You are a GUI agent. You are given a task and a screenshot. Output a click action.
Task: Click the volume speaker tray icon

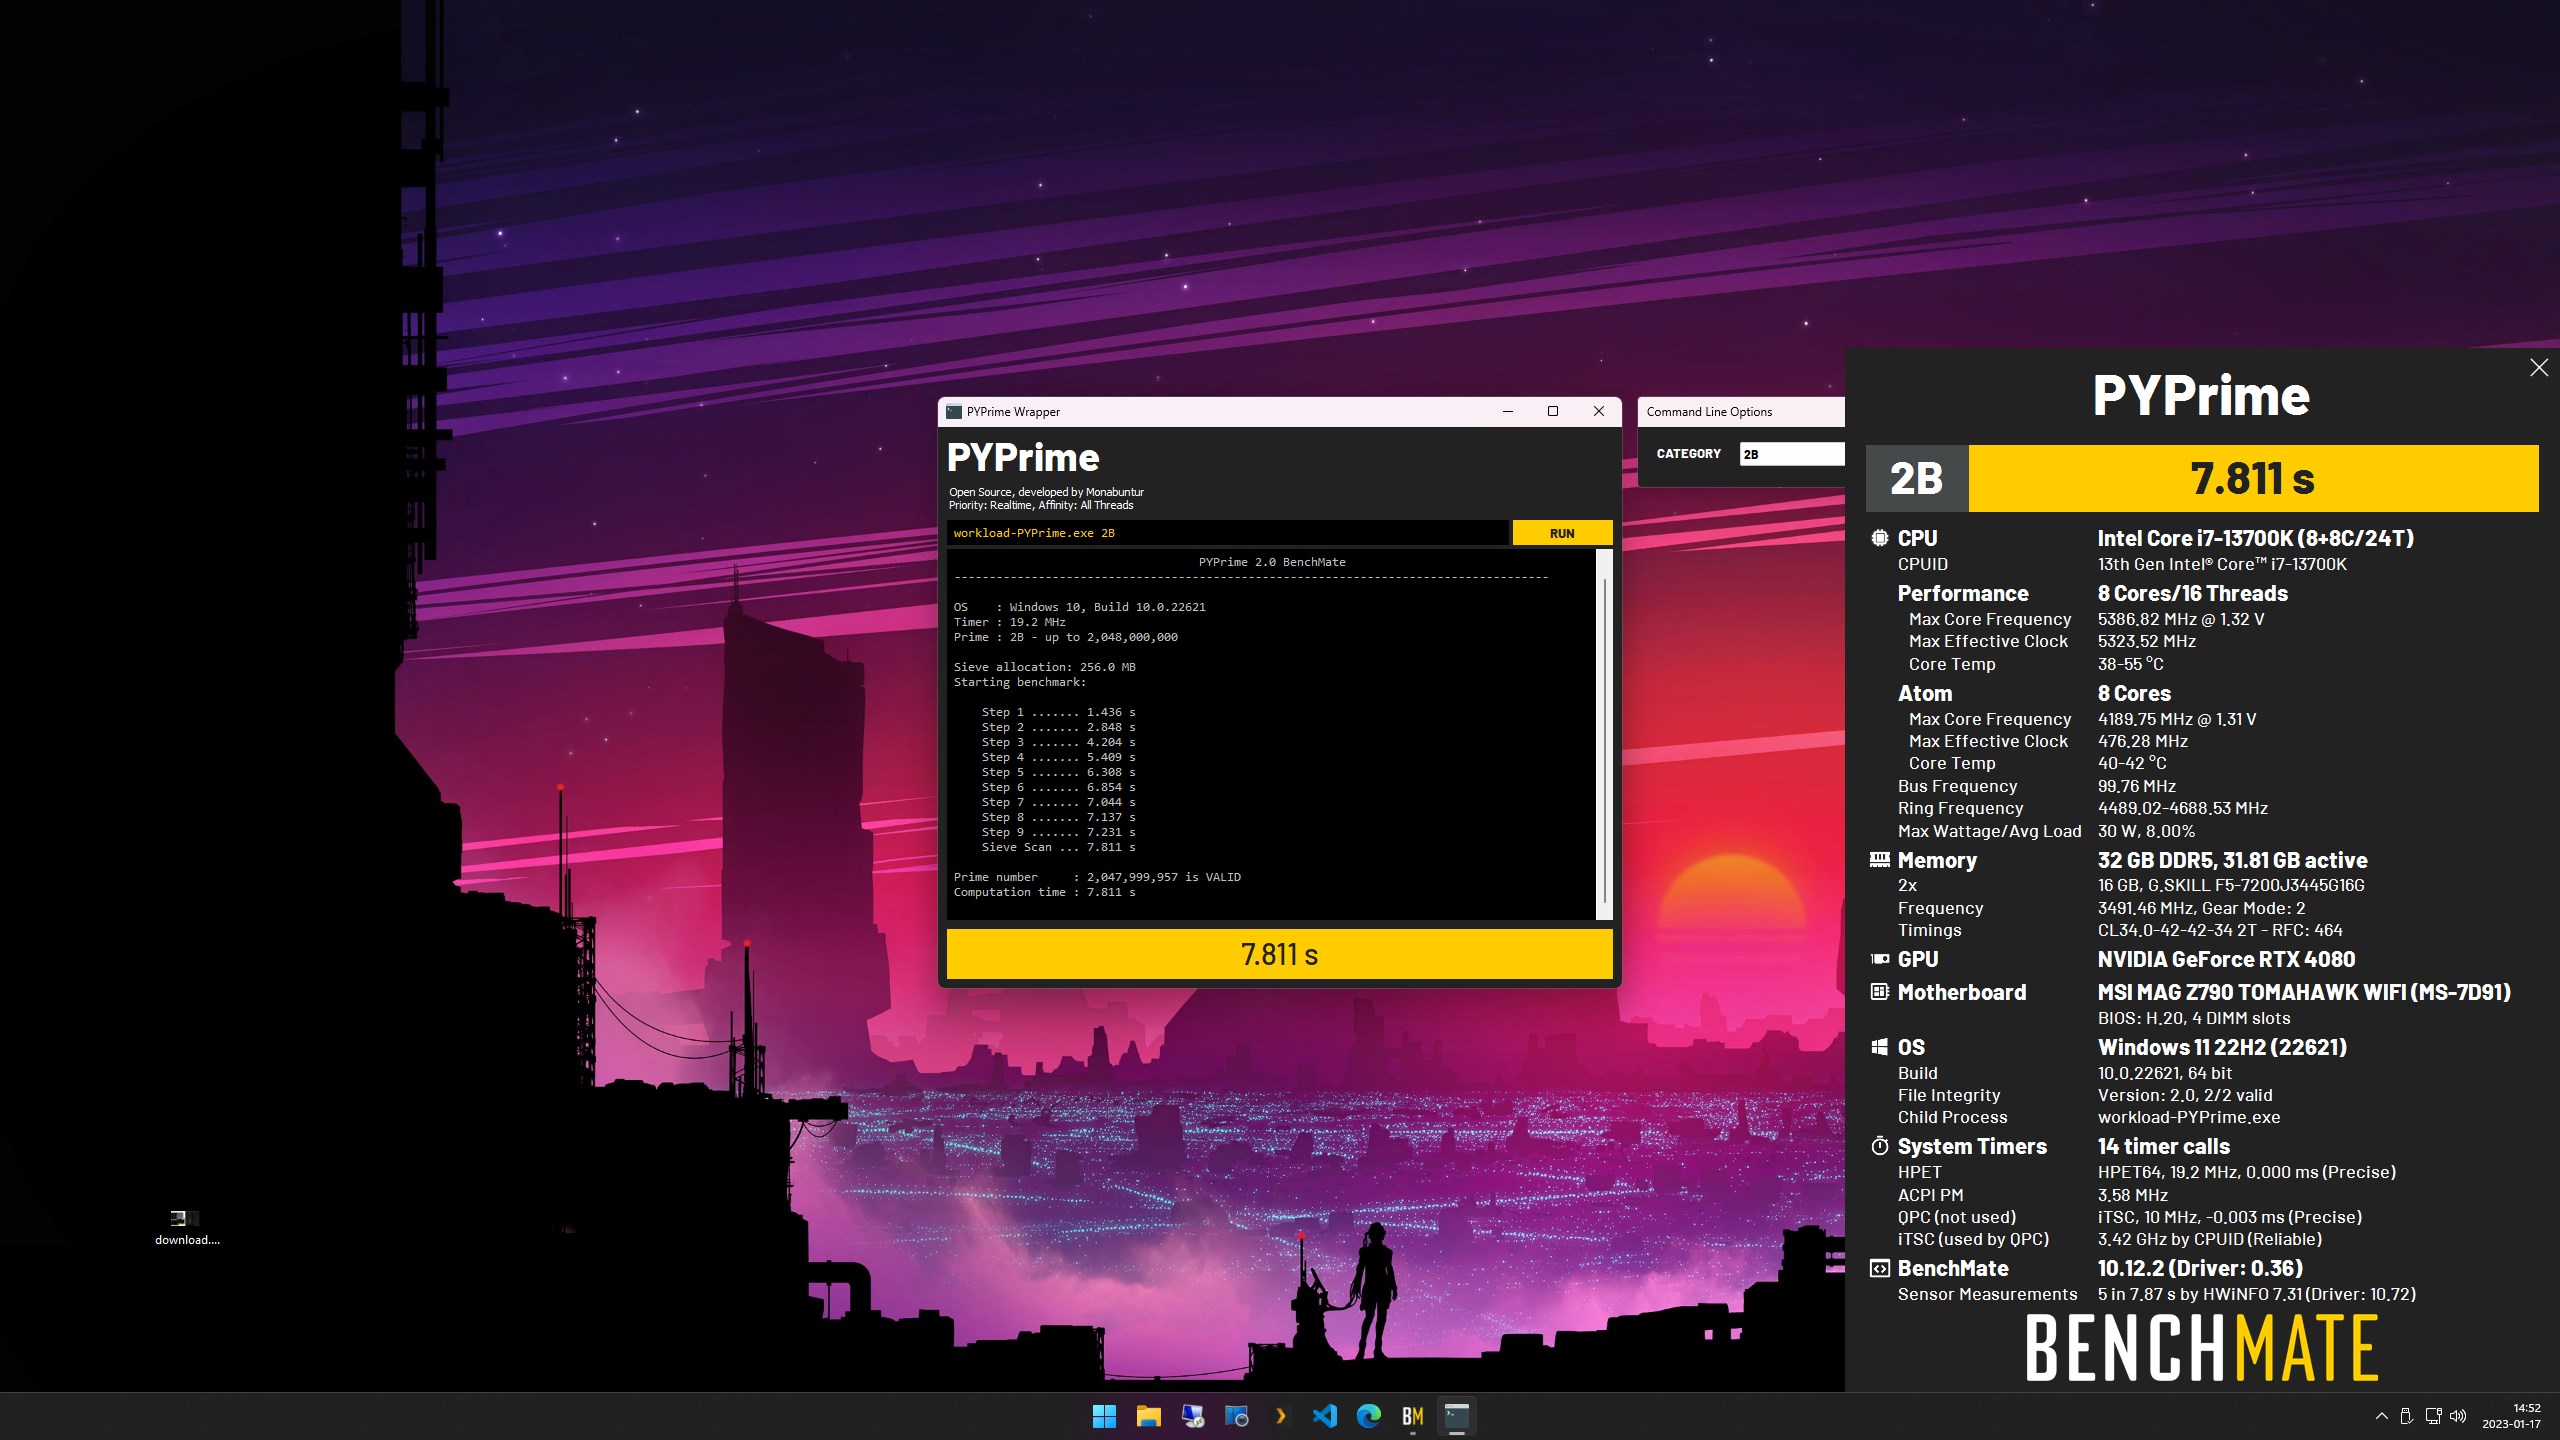(x=2459, y=1416)
